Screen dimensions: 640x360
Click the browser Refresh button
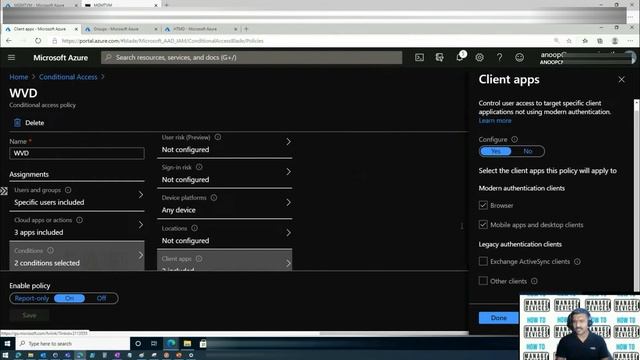(x=38, y=41)
